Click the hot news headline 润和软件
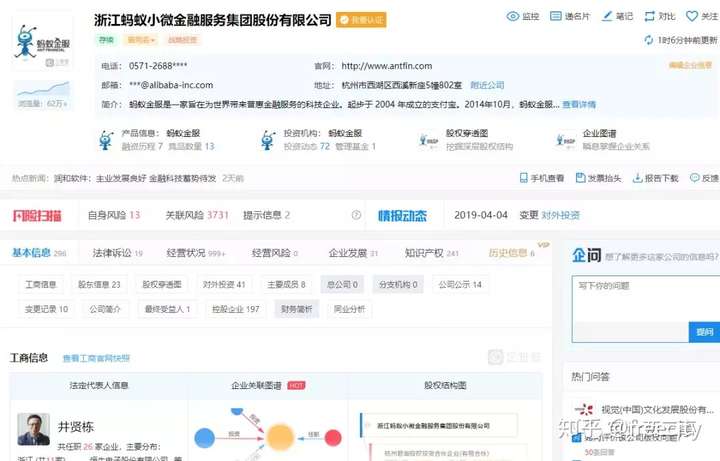This screenshot has height=461, width=720. [135, 178]
